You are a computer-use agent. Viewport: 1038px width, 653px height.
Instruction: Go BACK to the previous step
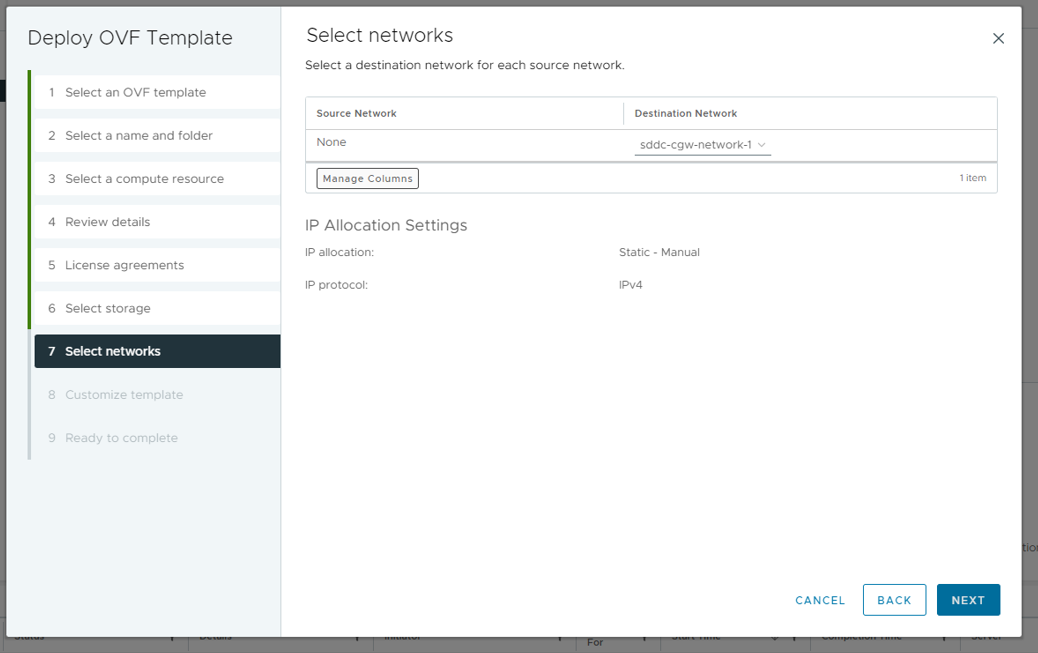894,600
